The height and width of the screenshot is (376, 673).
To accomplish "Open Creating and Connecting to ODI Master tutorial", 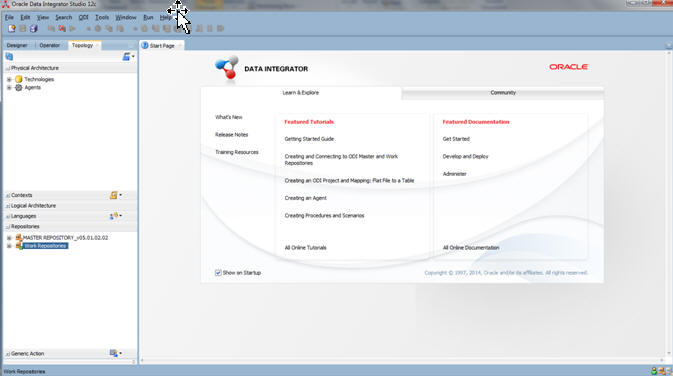I will point(341,160).
